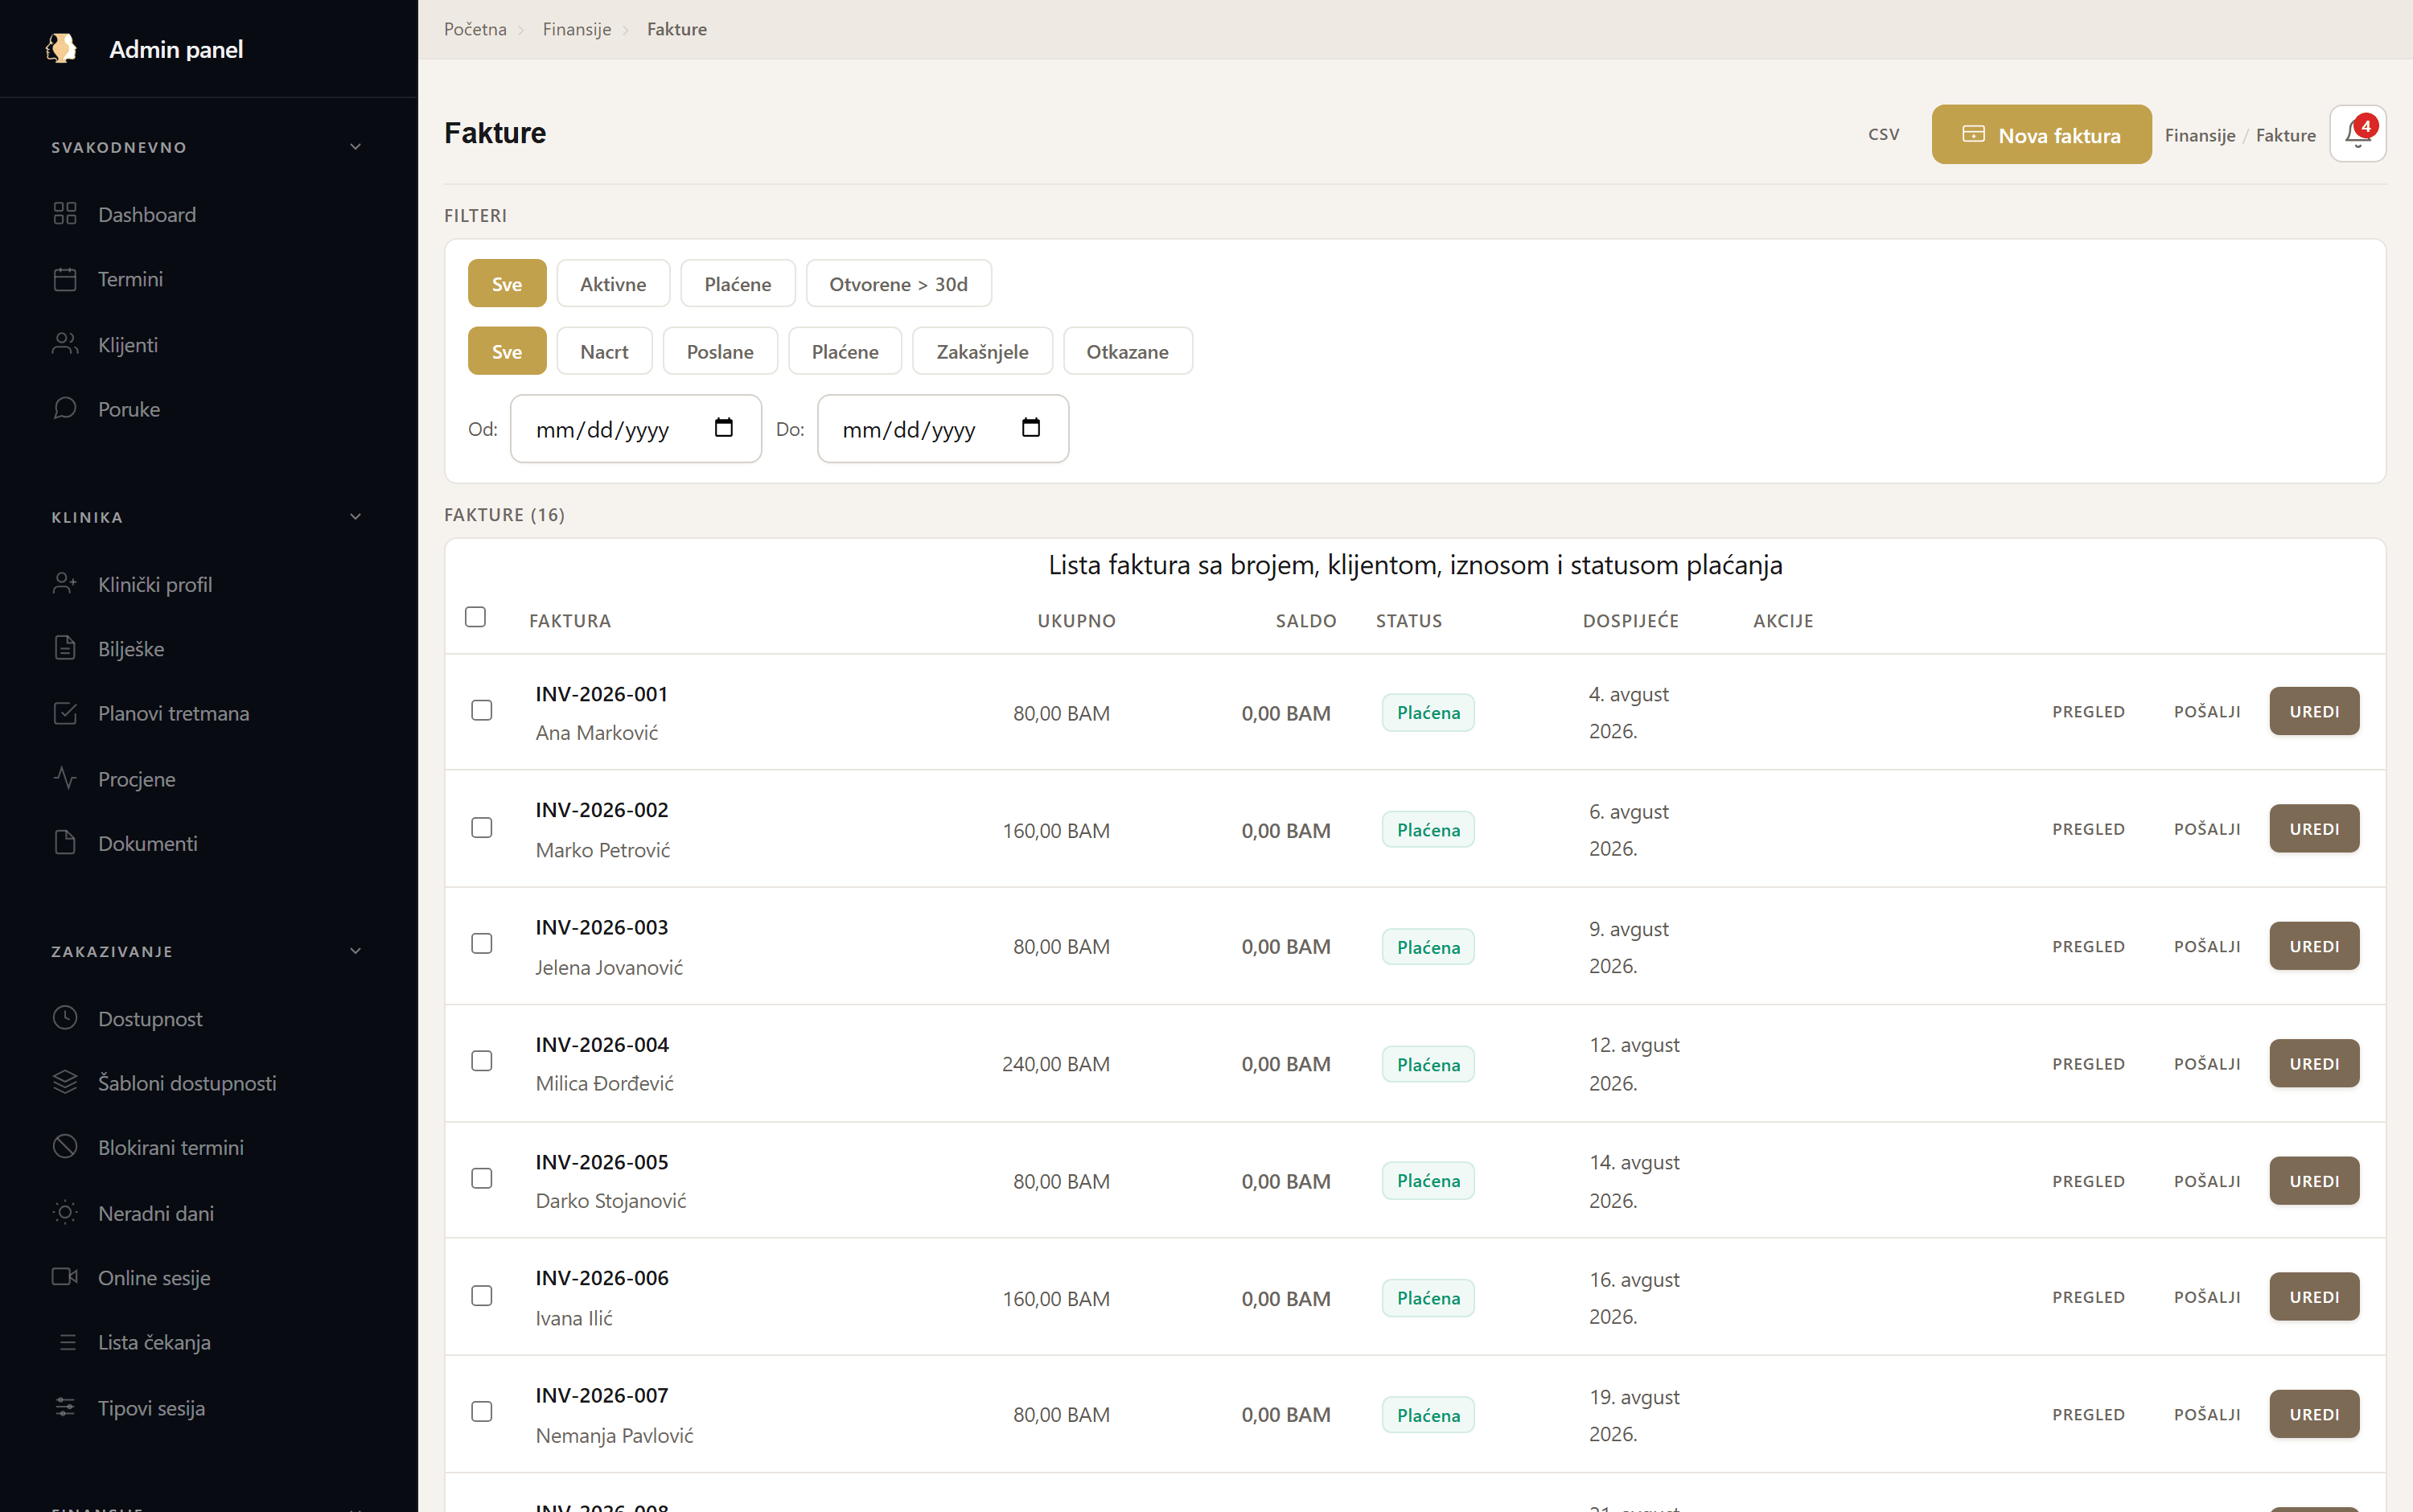The width and height of the screenshot is (2413, 1512).
Task: Click the 240,00 BAM total amount
Action: pos(1056,1064)
